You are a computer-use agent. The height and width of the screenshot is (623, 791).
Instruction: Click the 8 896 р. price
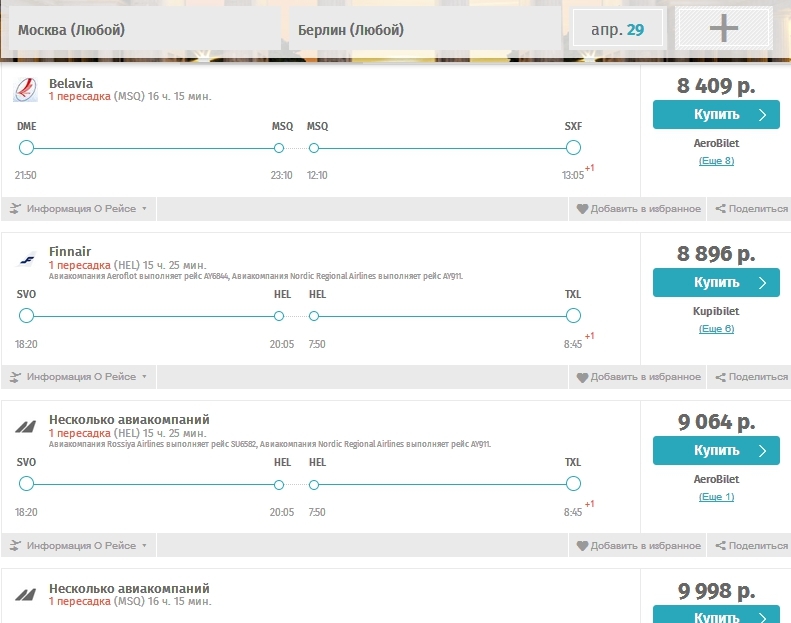[x=716, y=254]
